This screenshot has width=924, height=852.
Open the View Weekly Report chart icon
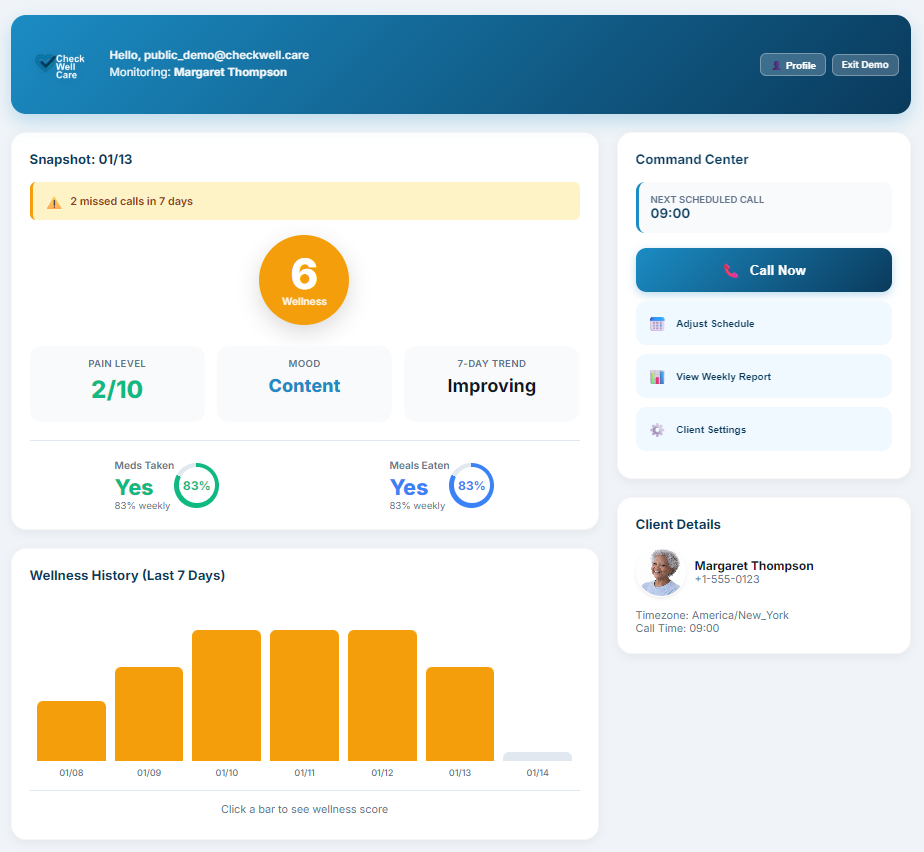click(x=658, y=376)
